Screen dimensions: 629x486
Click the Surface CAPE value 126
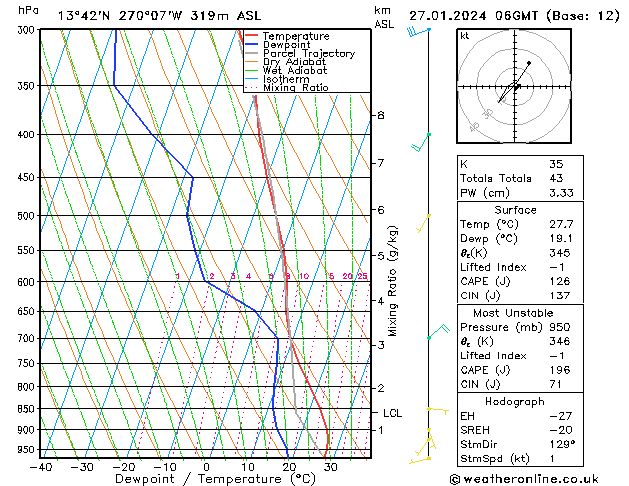pyautogui.click(x=560, y=281)
